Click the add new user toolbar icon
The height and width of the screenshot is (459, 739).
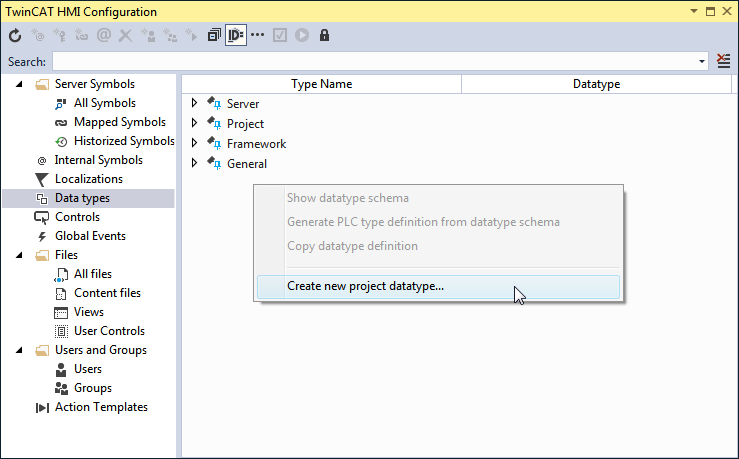(x=148, y=35)
